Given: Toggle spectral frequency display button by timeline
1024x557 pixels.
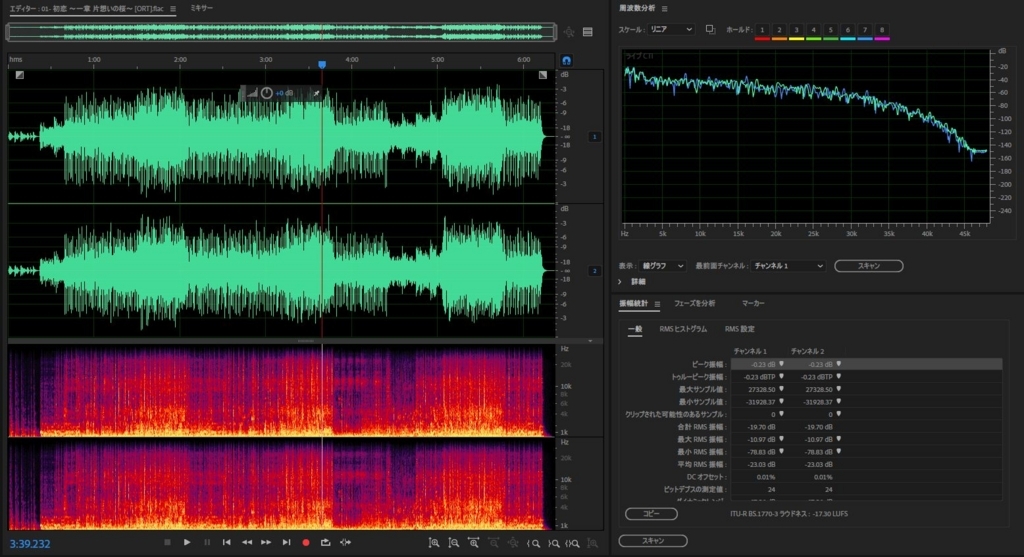Looking at the screenshot, I should click(566, 60).
